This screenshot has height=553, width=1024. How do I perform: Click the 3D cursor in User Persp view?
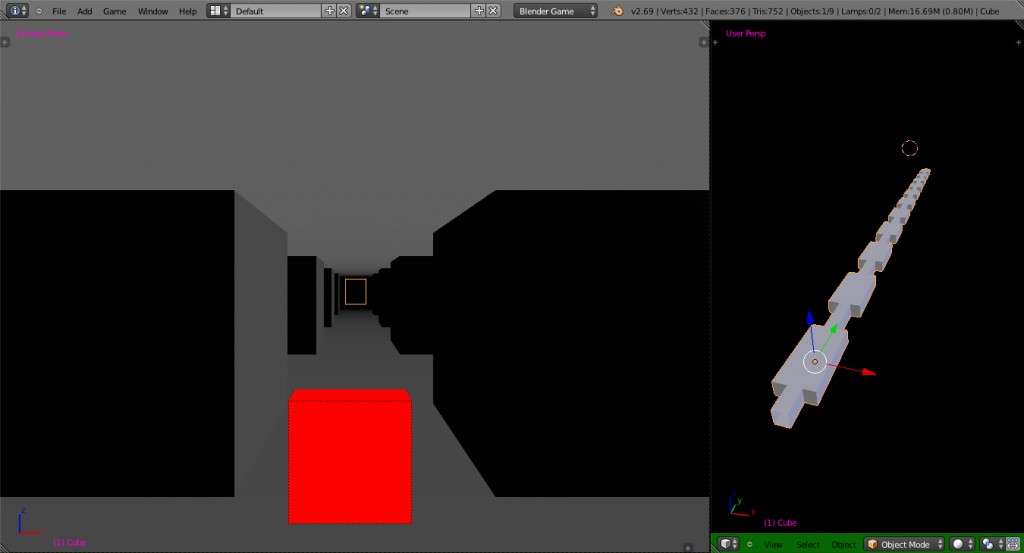pos(910,148)
